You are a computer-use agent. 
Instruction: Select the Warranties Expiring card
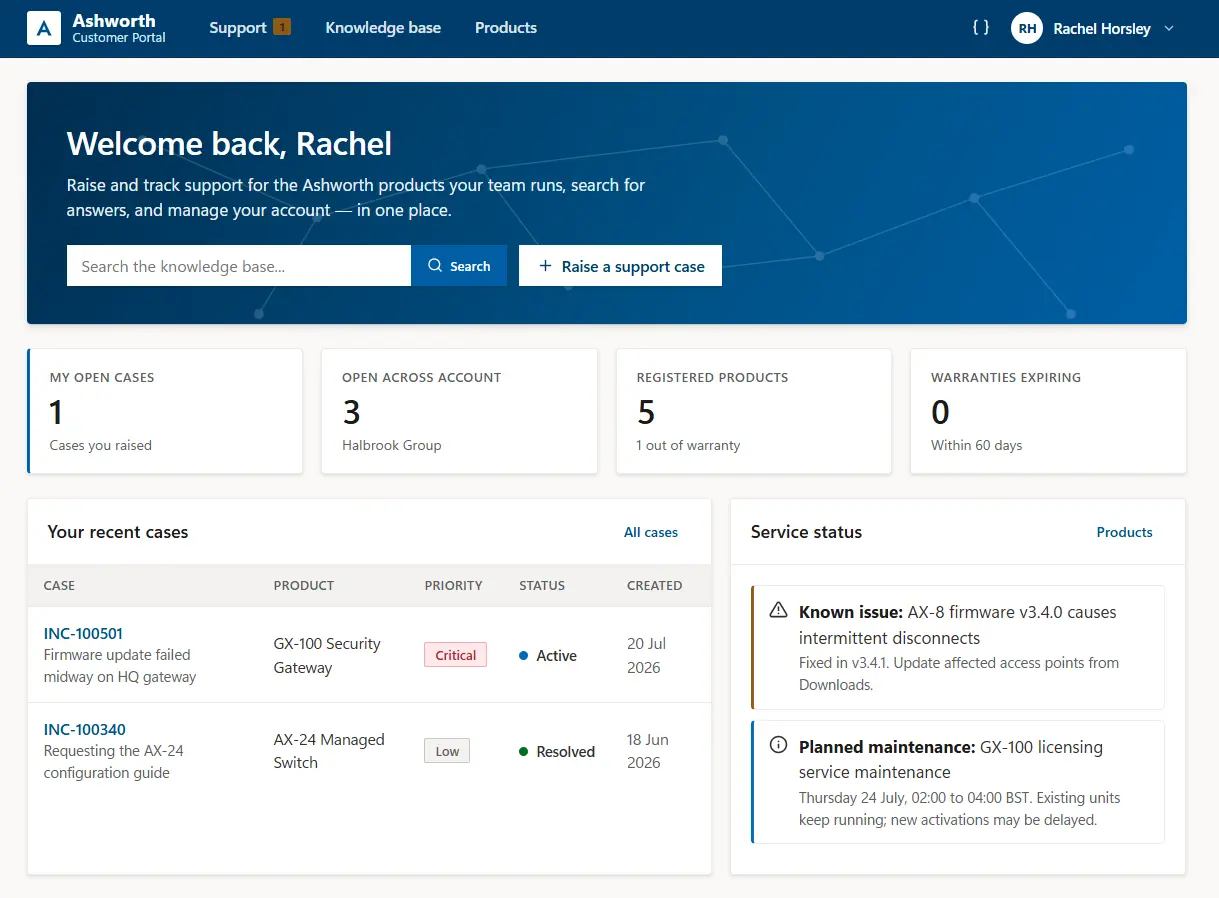click(1048, 411)
